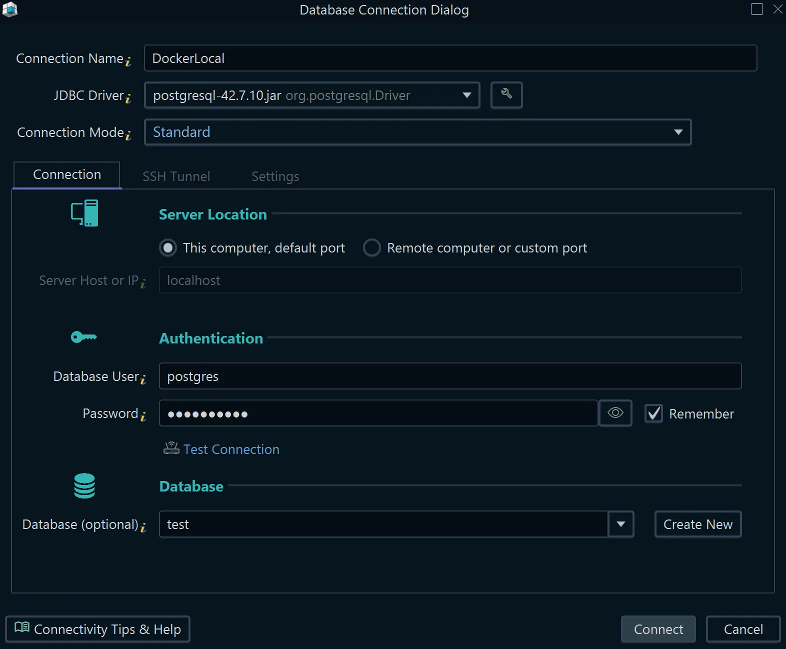This screenshot has width=786, height=649.
Task: Click the Database field containing test
Action: [x=383, y=524]
